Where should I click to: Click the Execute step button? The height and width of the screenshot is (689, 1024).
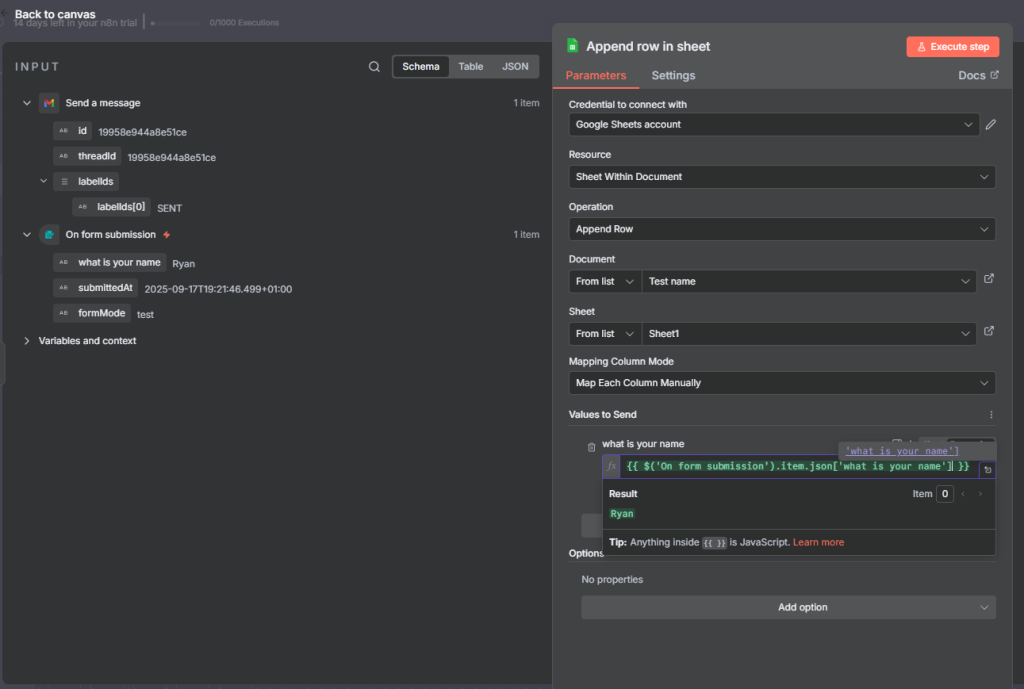[x=952, y=47]
